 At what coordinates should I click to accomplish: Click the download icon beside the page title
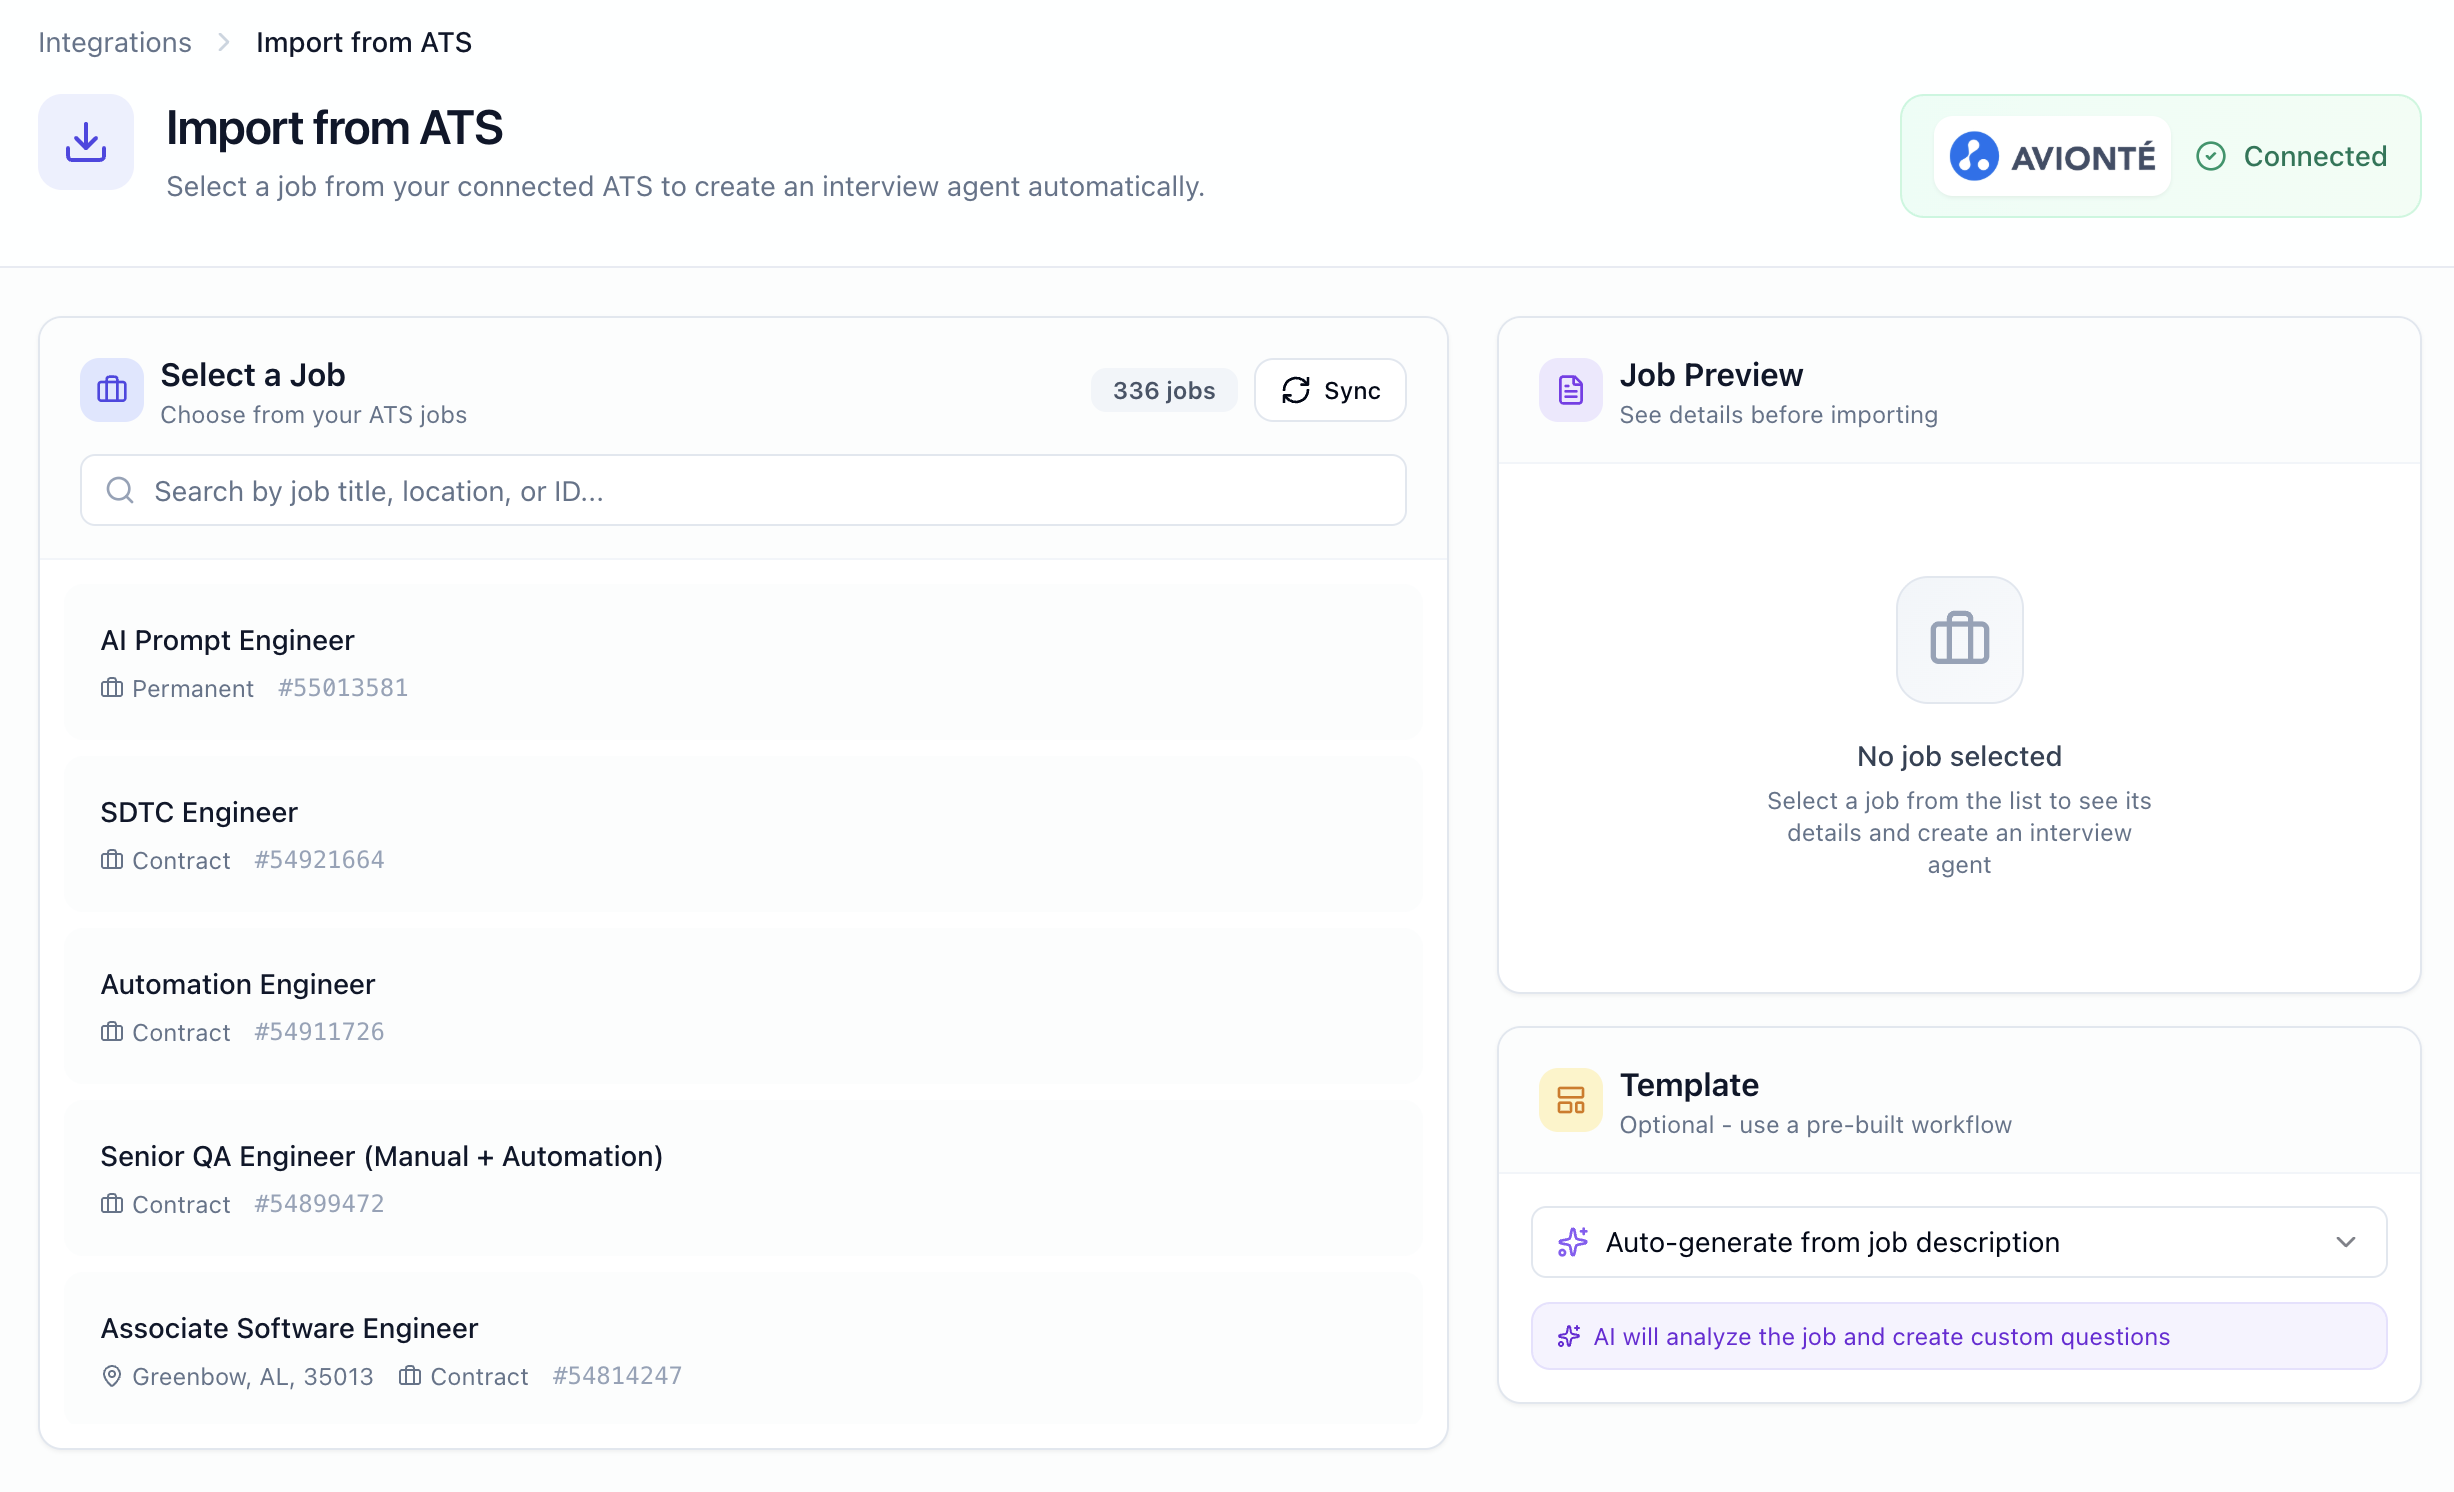click(x=86, y=142)
